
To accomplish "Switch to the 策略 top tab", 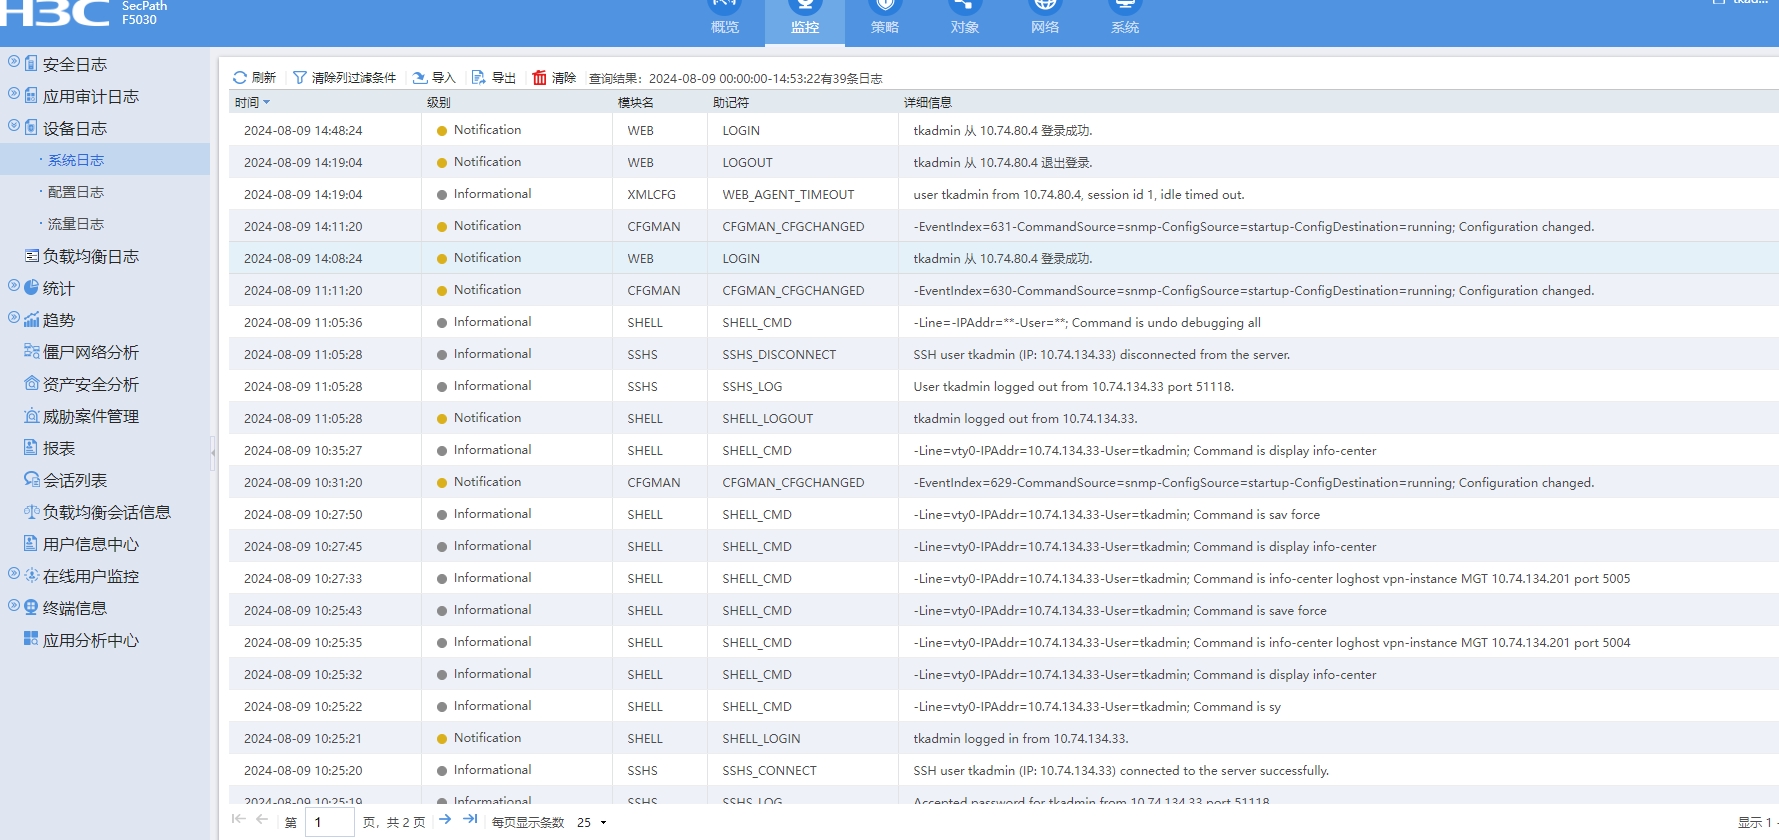I will (x=884, y=20).
